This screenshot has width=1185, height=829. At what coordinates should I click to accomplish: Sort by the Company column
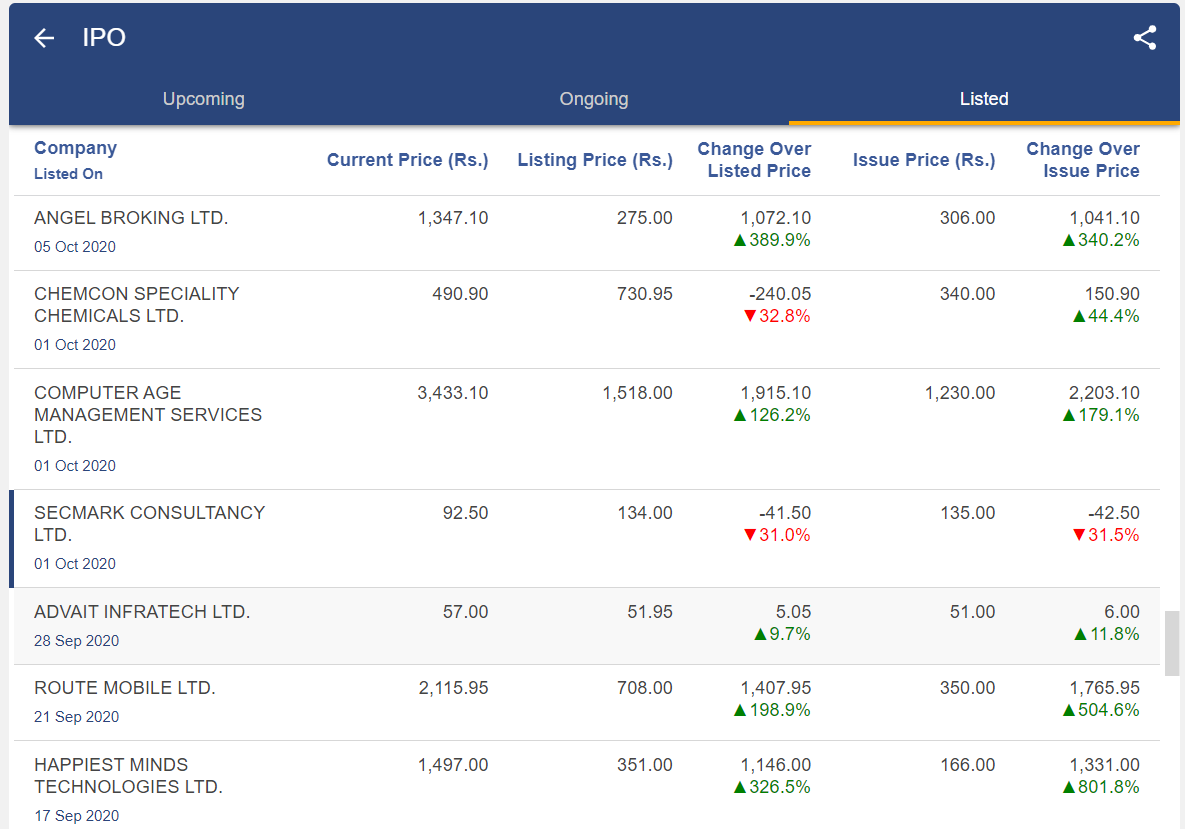tap(75, 147)
